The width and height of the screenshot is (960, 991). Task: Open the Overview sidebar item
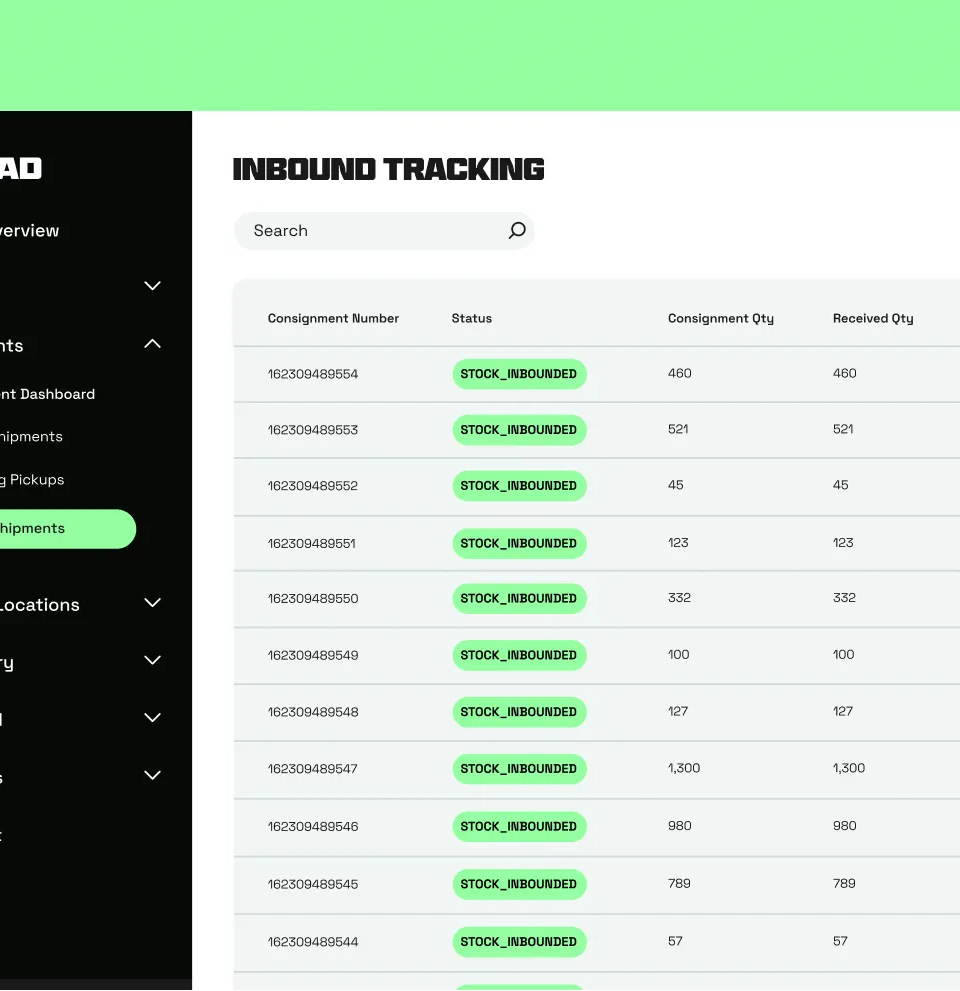pyautogui.click(x=30, y=230)
